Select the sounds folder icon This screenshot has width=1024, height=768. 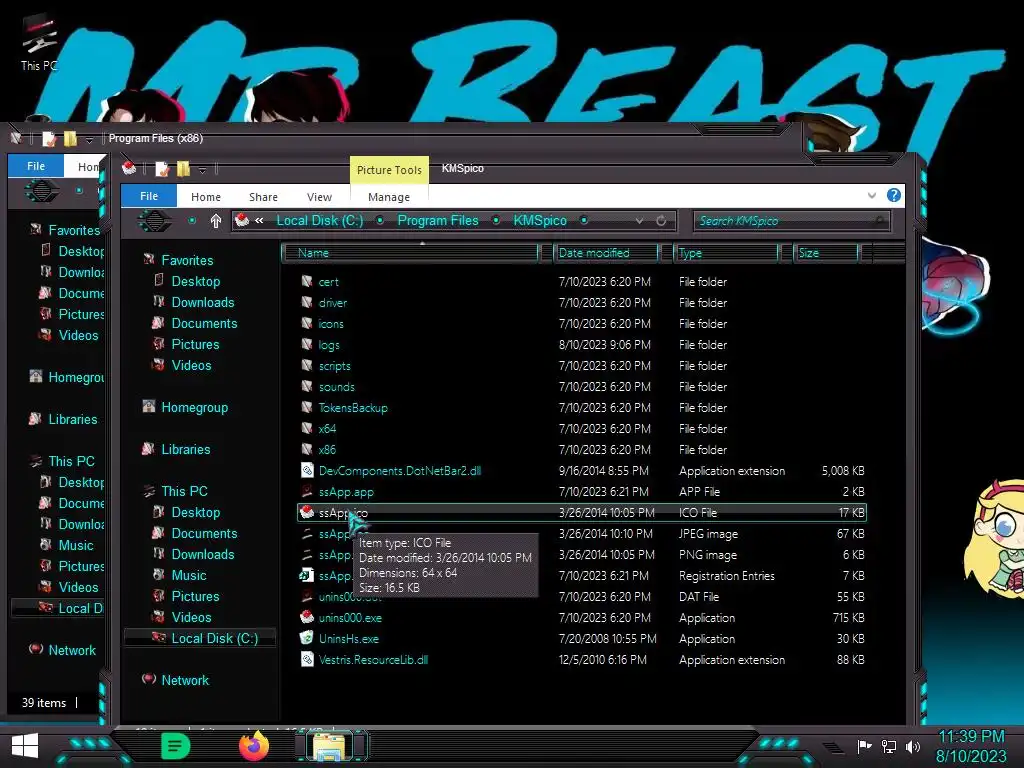click(307, 387)
